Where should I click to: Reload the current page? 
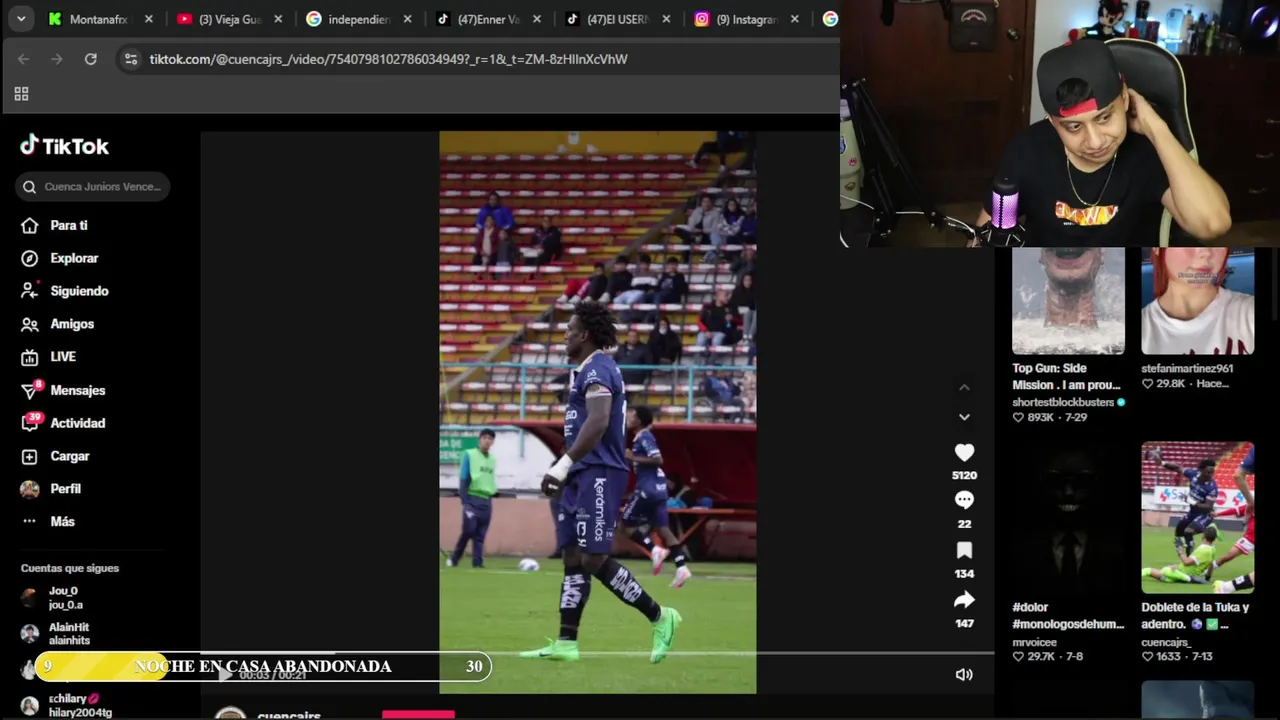pyautogui.click(x=91, y=59)
